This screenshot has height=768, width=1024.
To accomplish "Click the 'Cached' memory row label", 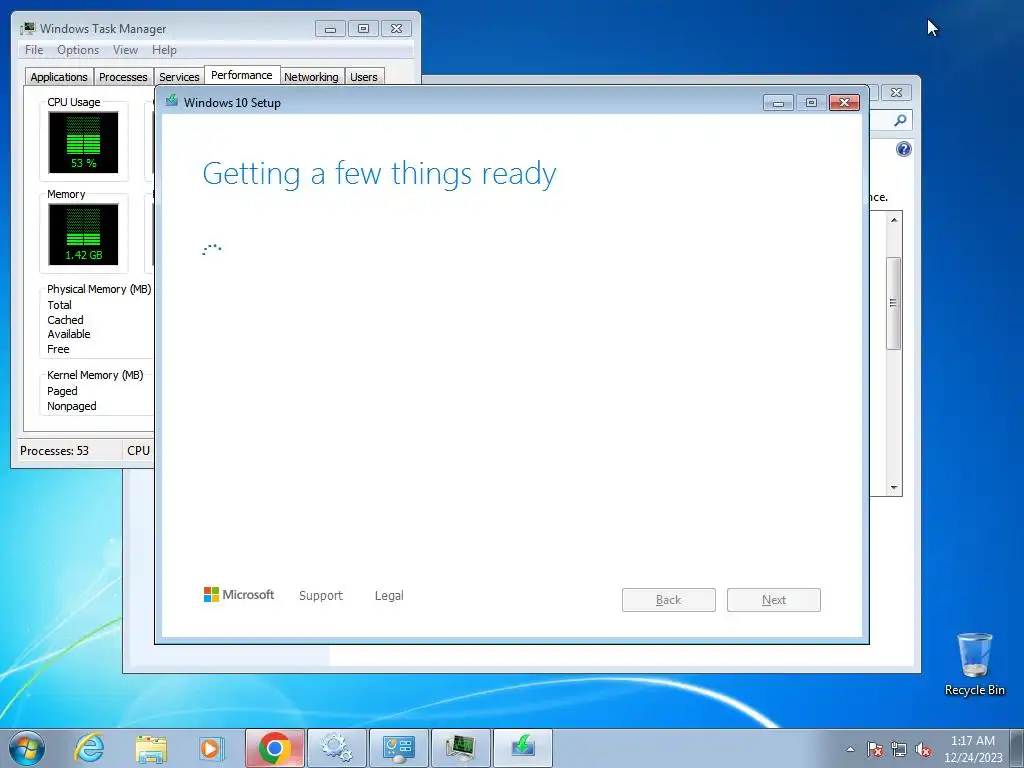I will pyautogui.click(x=65, y=320).
